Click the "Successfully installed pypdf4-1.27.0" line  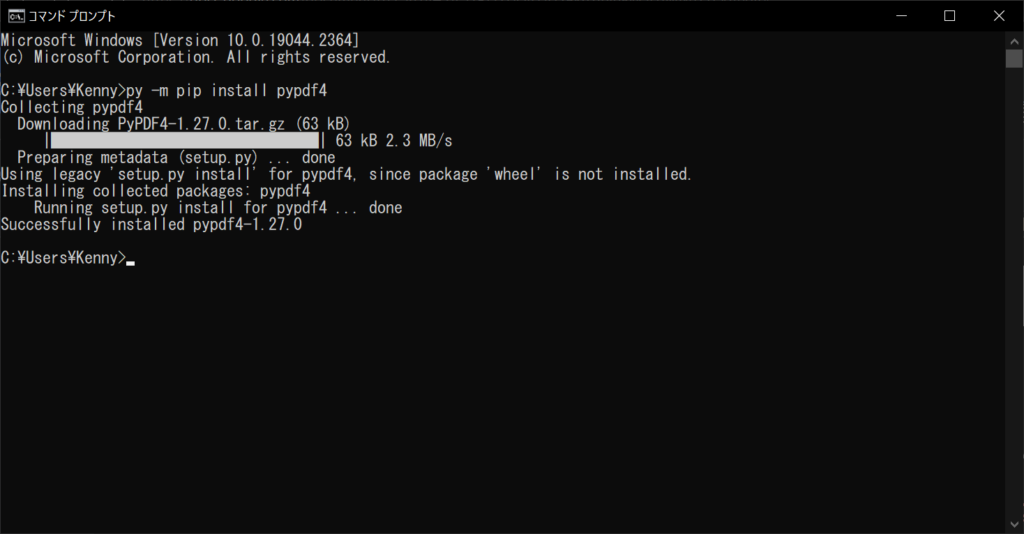(x=152, y=225)
